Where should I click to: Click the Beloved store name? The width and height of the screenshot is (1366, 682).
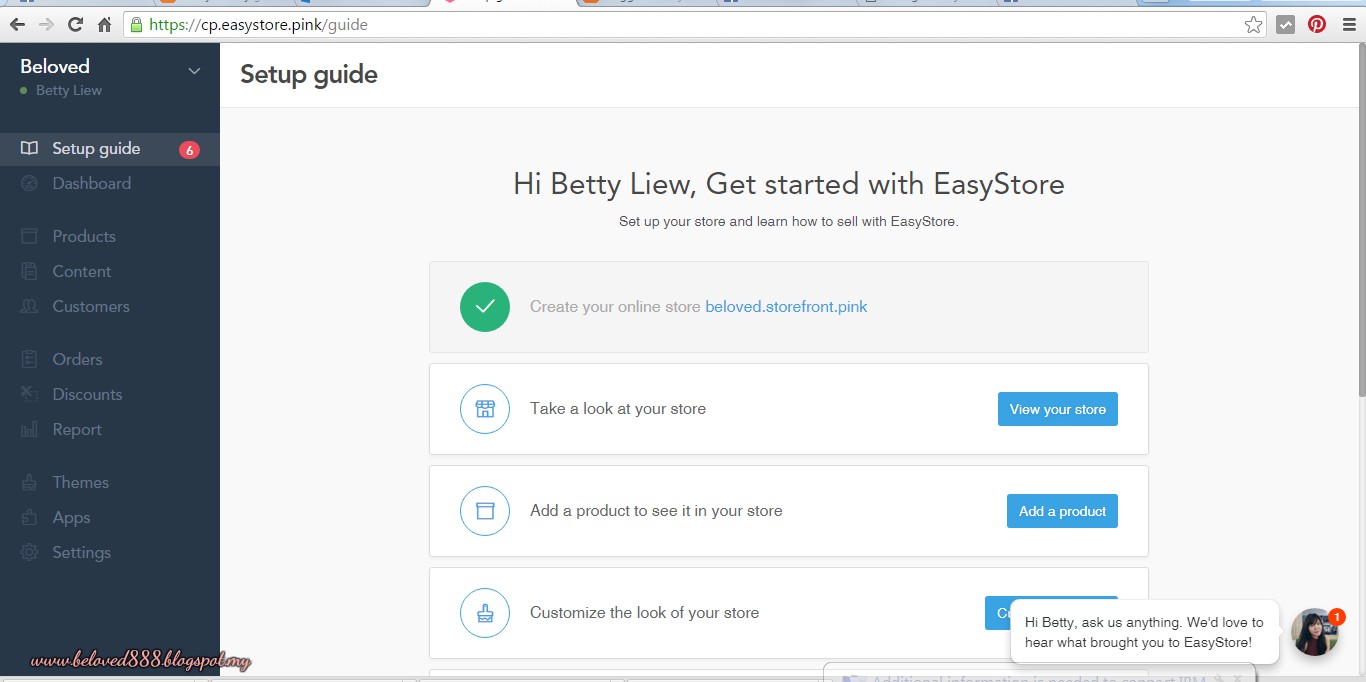55,66
